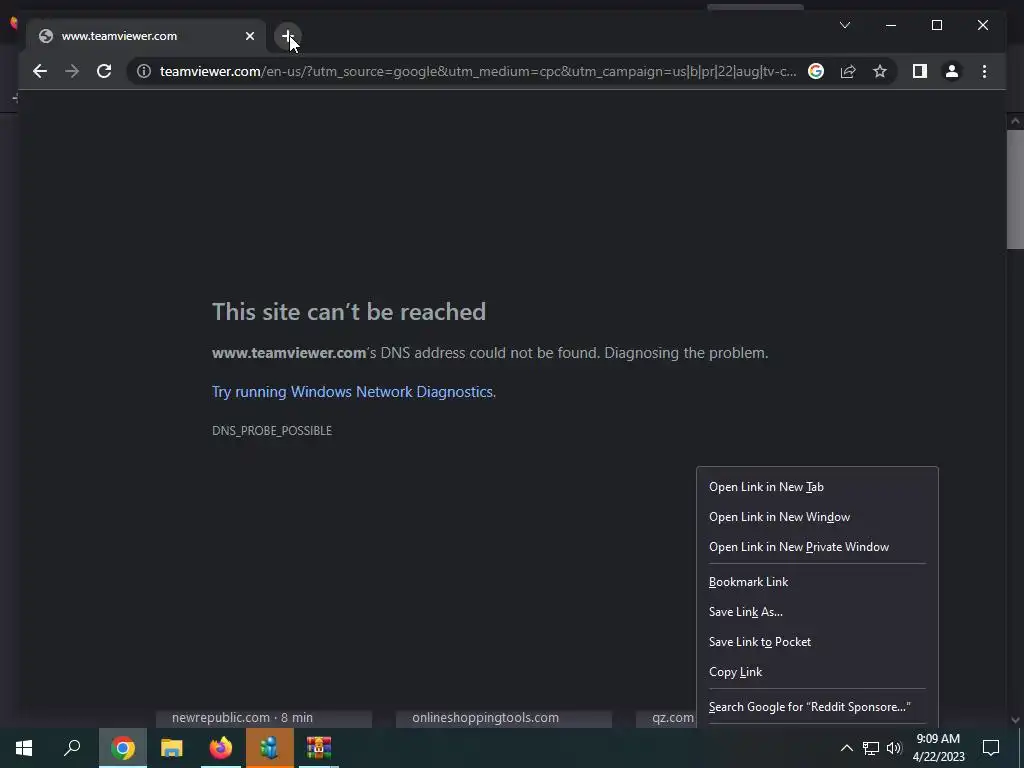Select the www.teamviewer.com tab
Screen dimensions: 1024x768
pyautogui.click(x=146, y=36)
